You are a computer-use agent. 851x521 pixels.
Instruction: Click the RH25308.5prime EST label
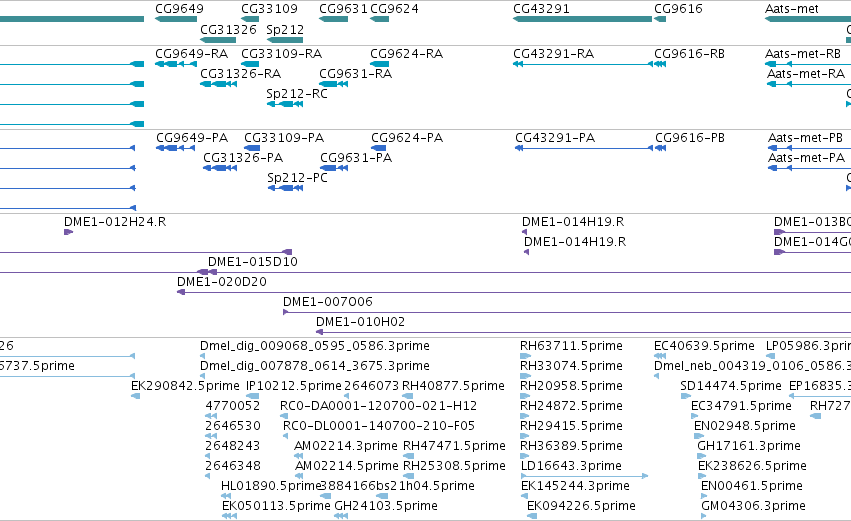[454, 466]
